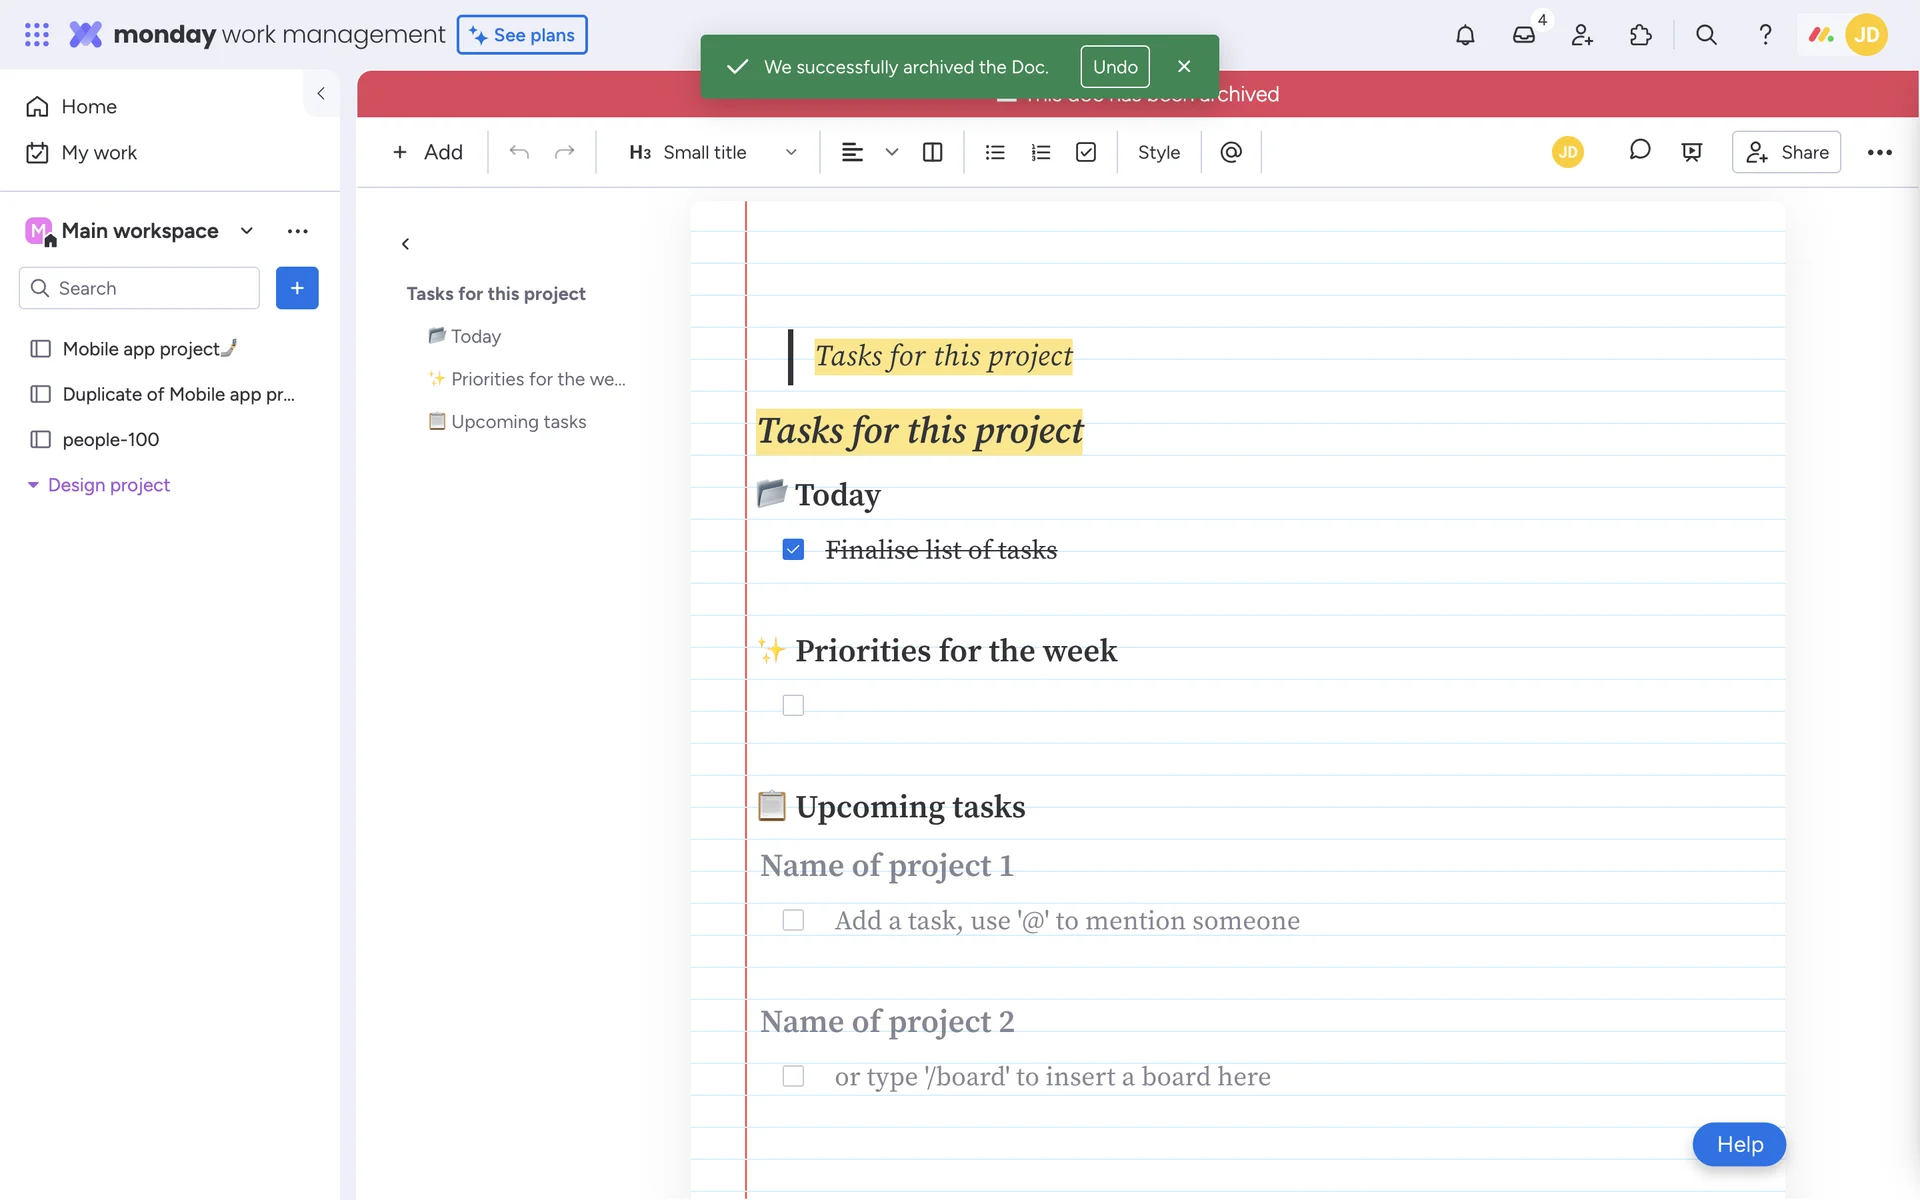Open the apps marketplace puzzle icon
Viewport: 1920px width, 1200px height.
click(1641, 35)
